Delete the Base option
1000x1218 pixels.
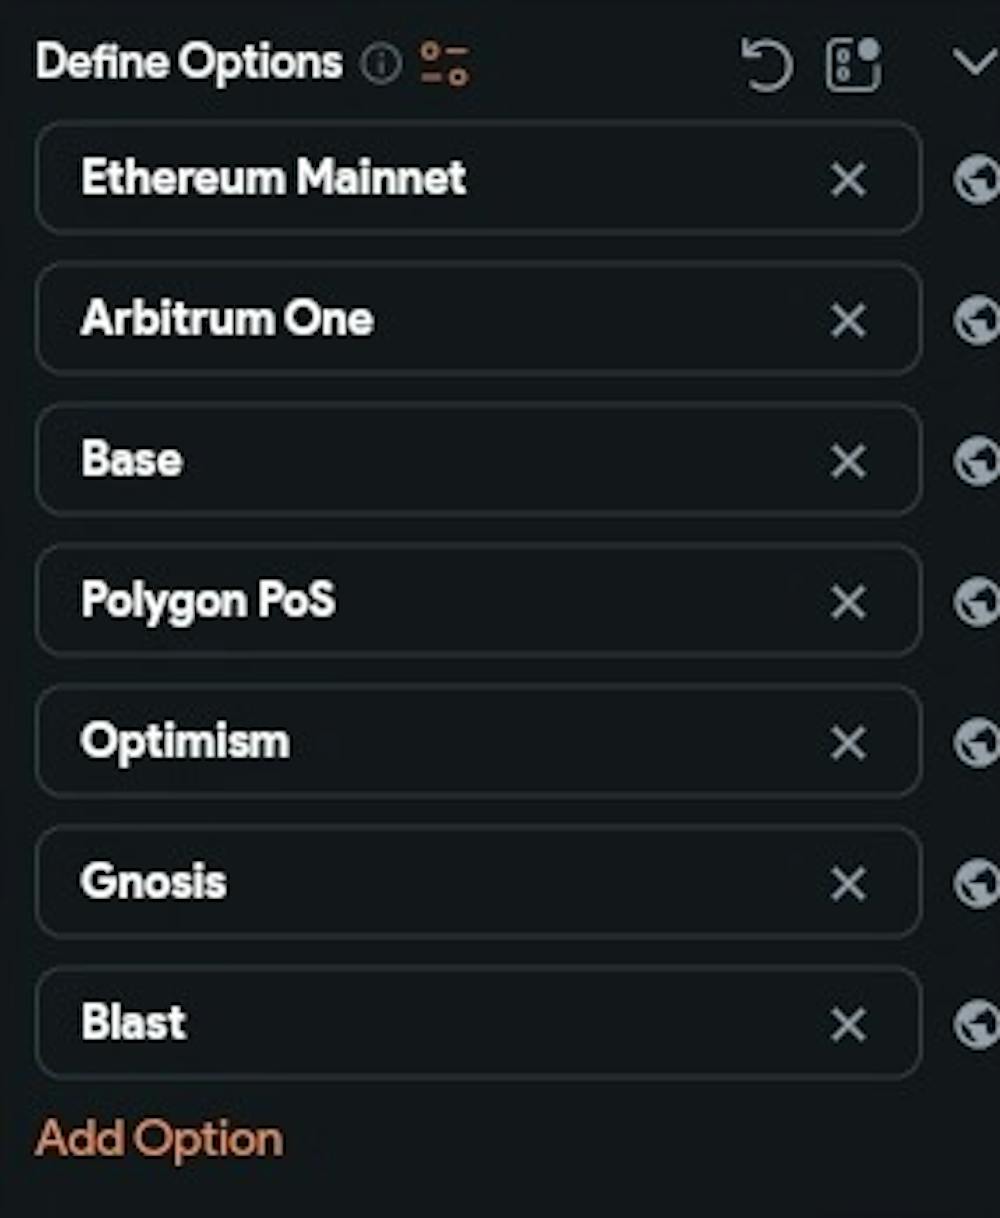(848, 462)
